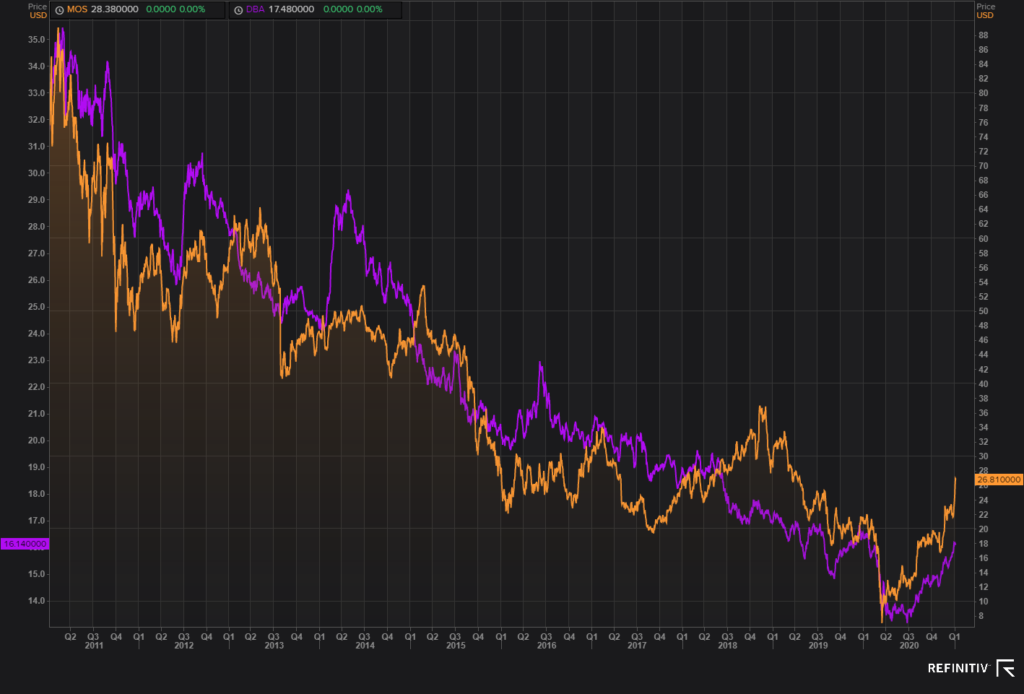1024x694 pixels.
Task: Click the 2020 year label on time axis
Action: click(909, 646)
